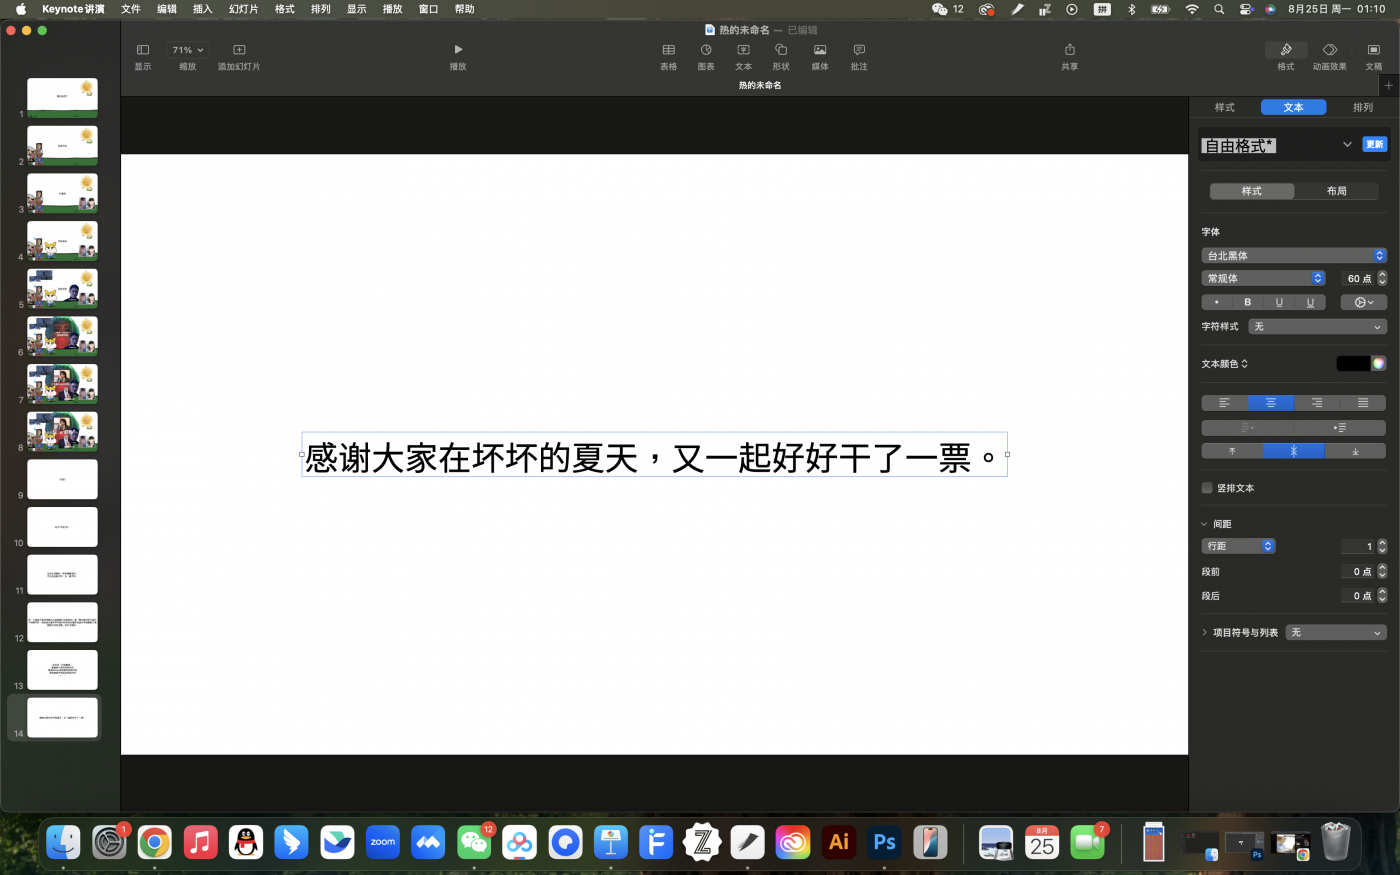This screenshot has width=1400, height=875.
Task: Toggle bold formatting button B
Action: [1247, 302]
